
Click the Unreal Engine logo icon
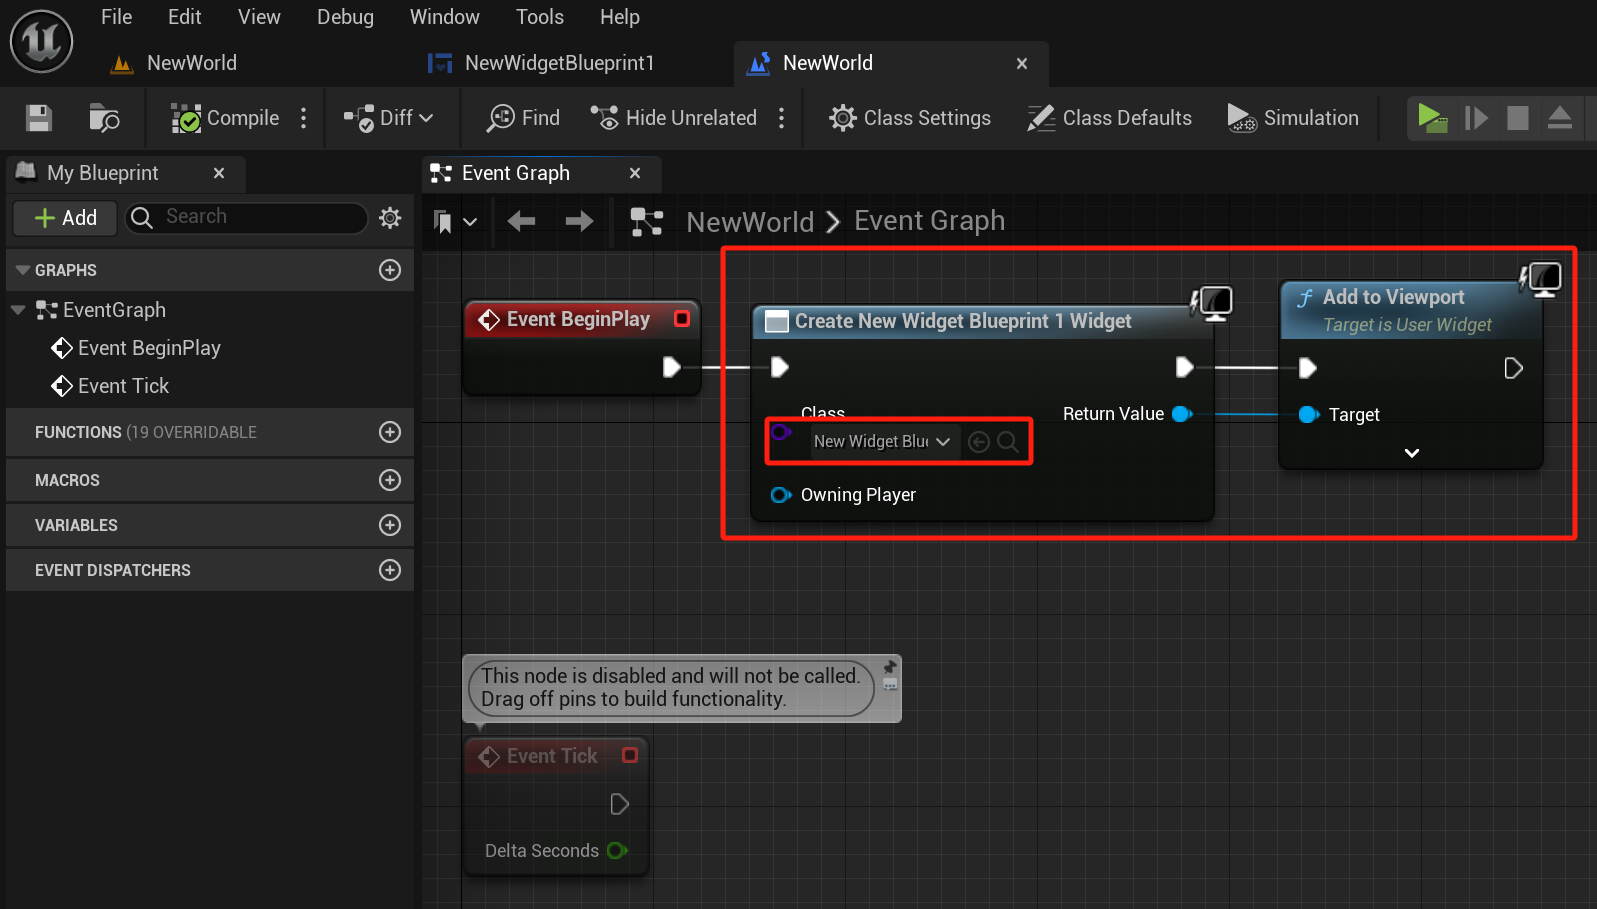tap(41, 41)
